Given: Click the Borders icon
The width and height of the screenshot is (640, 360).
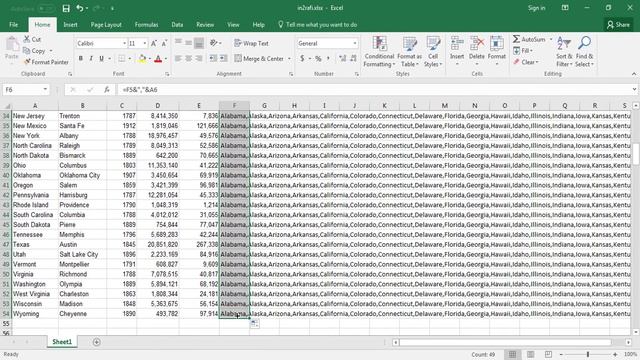Looking at the screenshot, I should 122,59.
